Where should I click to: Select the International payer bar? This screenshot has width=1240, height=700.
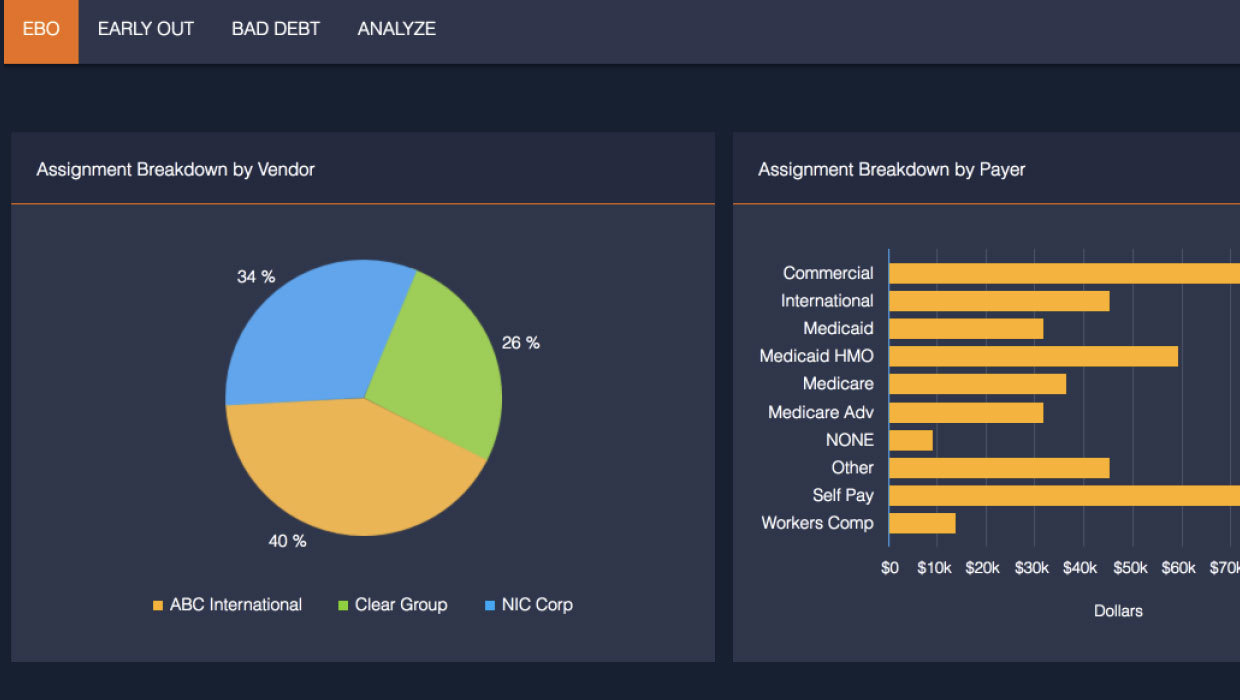pos(998,301)
